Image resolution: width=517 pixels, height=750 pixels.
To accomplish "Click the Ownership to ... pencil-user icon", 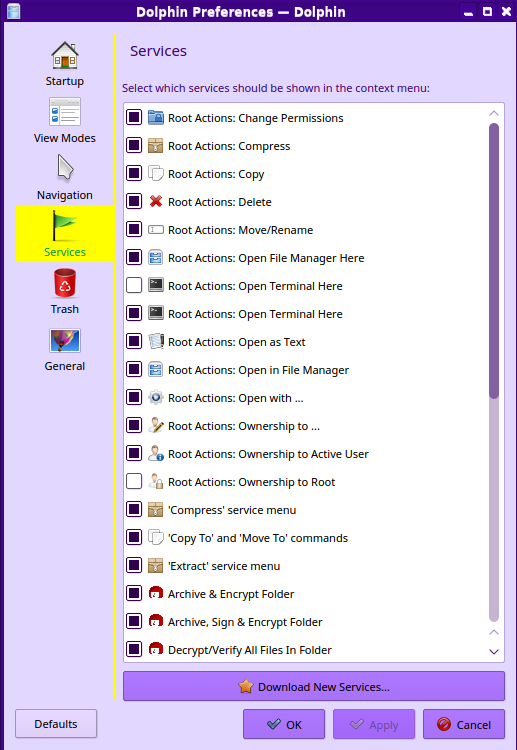I will [x=156, y=425].
